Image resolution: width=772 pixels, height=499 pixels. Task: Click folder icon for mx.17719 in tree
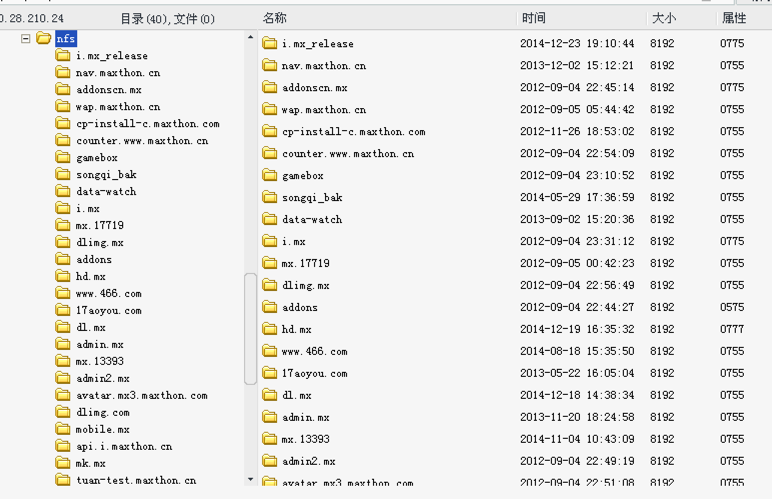tap(63, 225)
